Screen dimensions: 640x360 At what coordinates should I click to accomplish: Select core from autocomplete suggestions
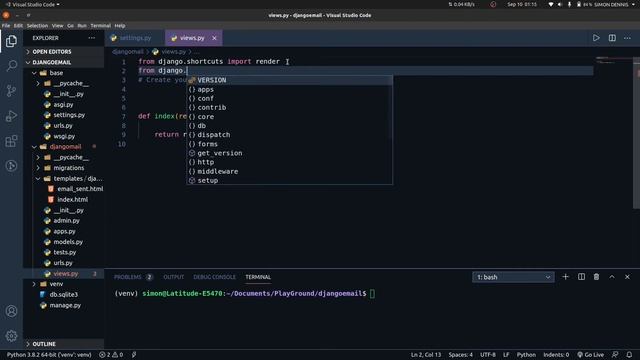click(289, 117)
